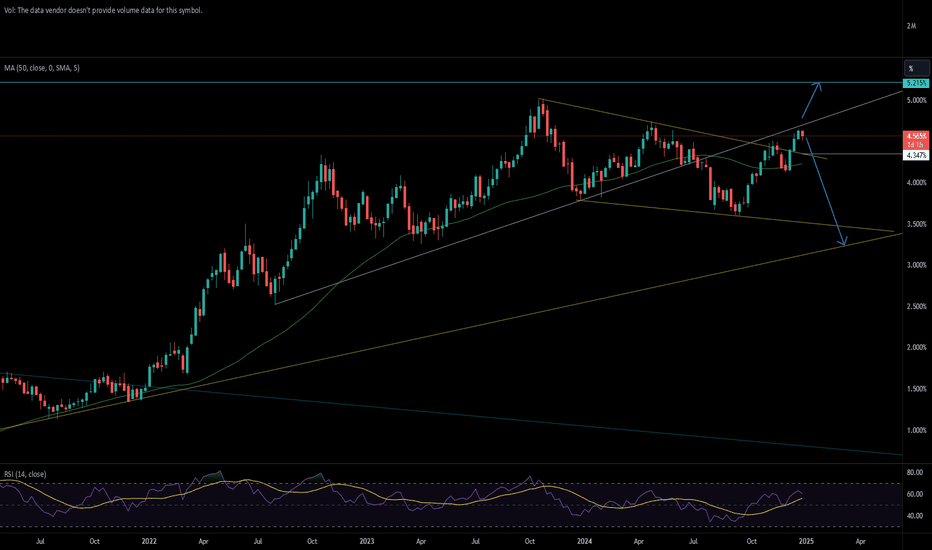Click the teal 5.215% price label
This screenshot has height=550, width=932.
pyautogui.click(x=915, y=83)
